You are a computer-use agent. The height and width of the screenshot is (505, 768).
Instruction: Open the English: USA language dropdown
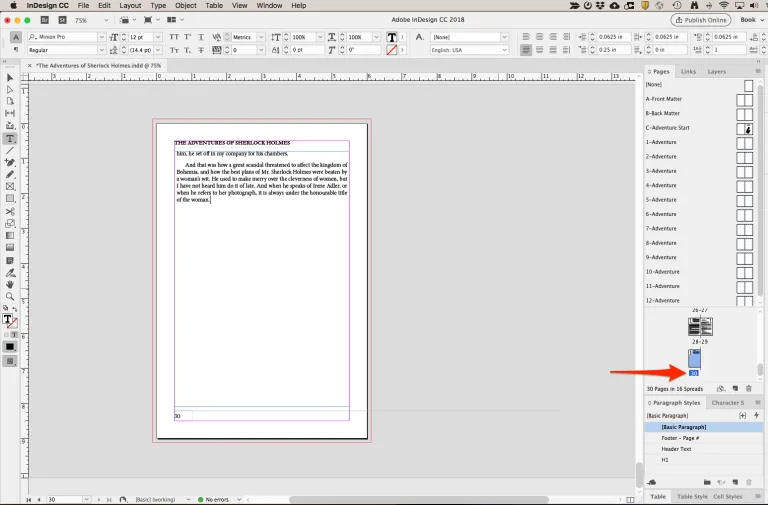click(504, 50)
